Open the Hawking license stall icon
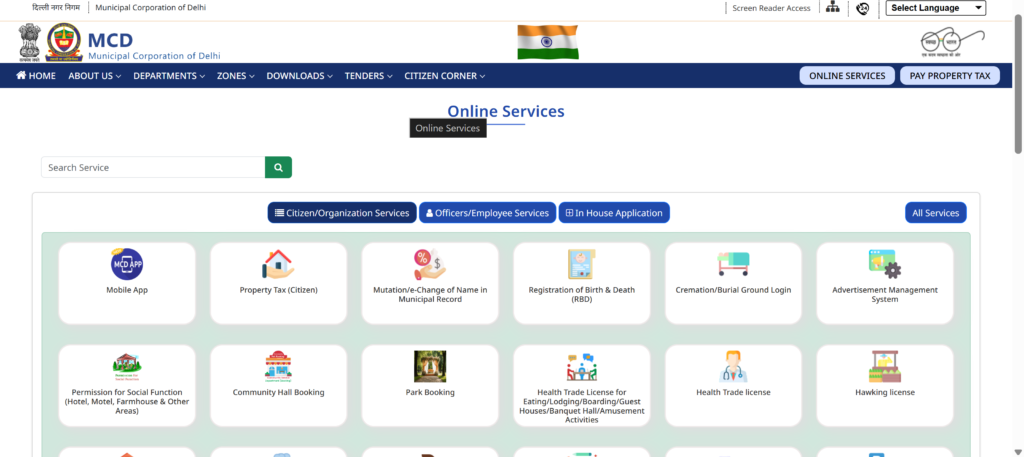The width and height of the screenshot is (1024, 457). point(885,367)
